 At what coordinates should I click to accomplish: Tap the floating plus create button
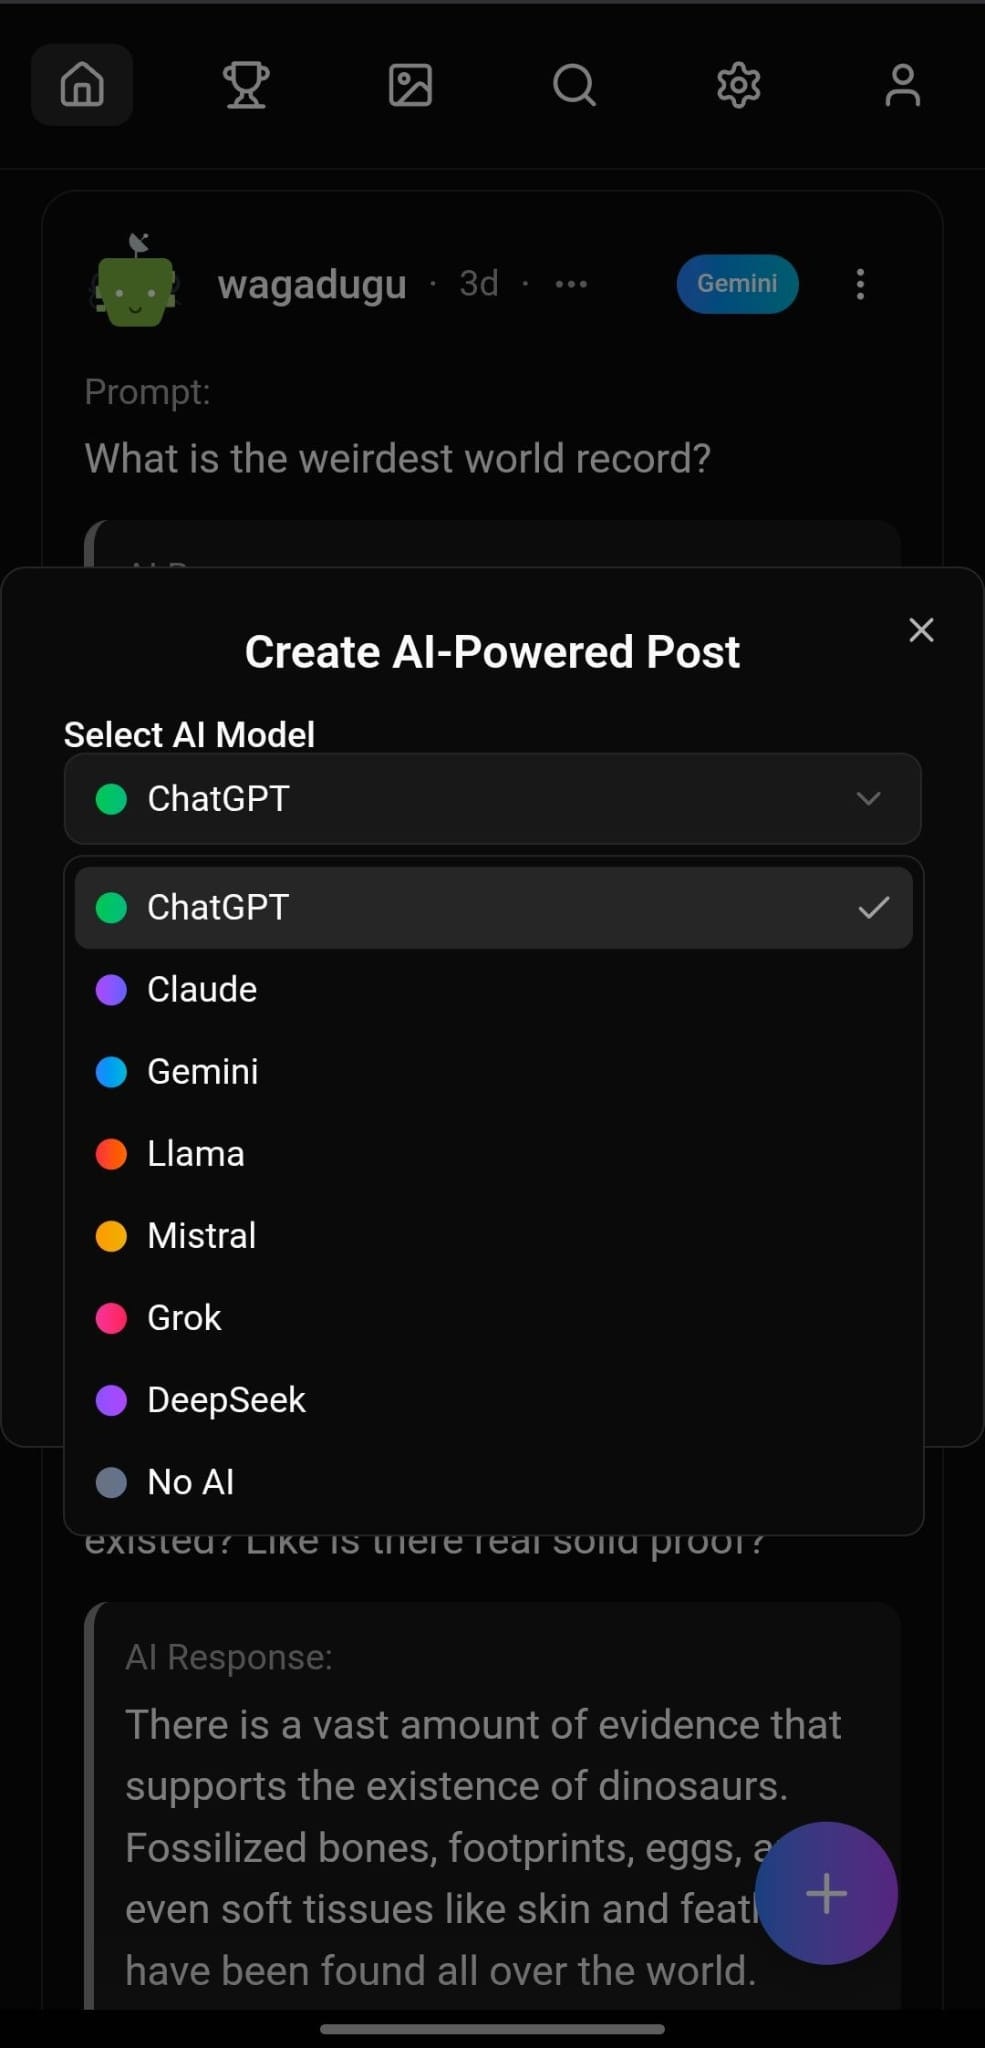coord(826,1893)
